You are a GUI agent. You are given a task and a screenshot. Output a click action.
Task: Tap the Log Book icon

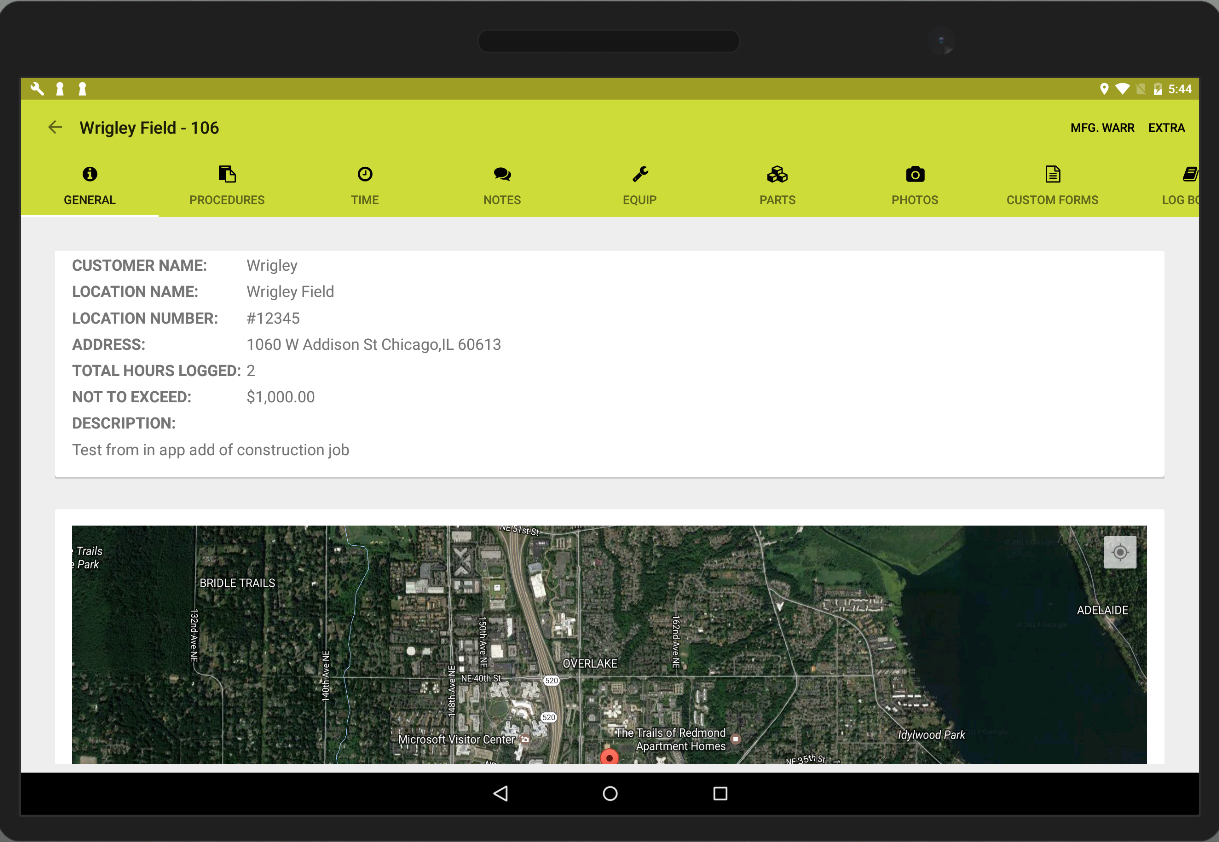(1190, 174)
